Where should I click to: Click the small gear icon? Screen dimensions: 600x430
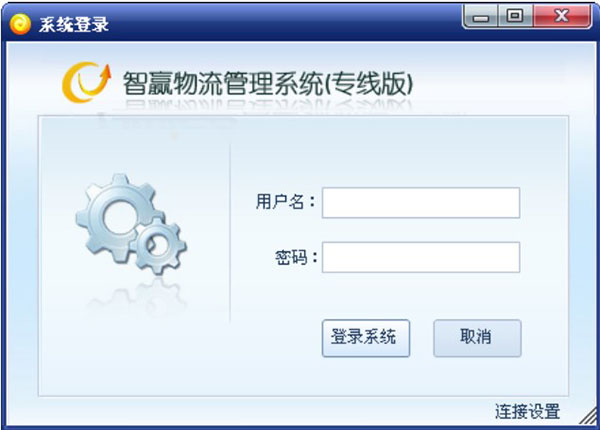point(159,246)
